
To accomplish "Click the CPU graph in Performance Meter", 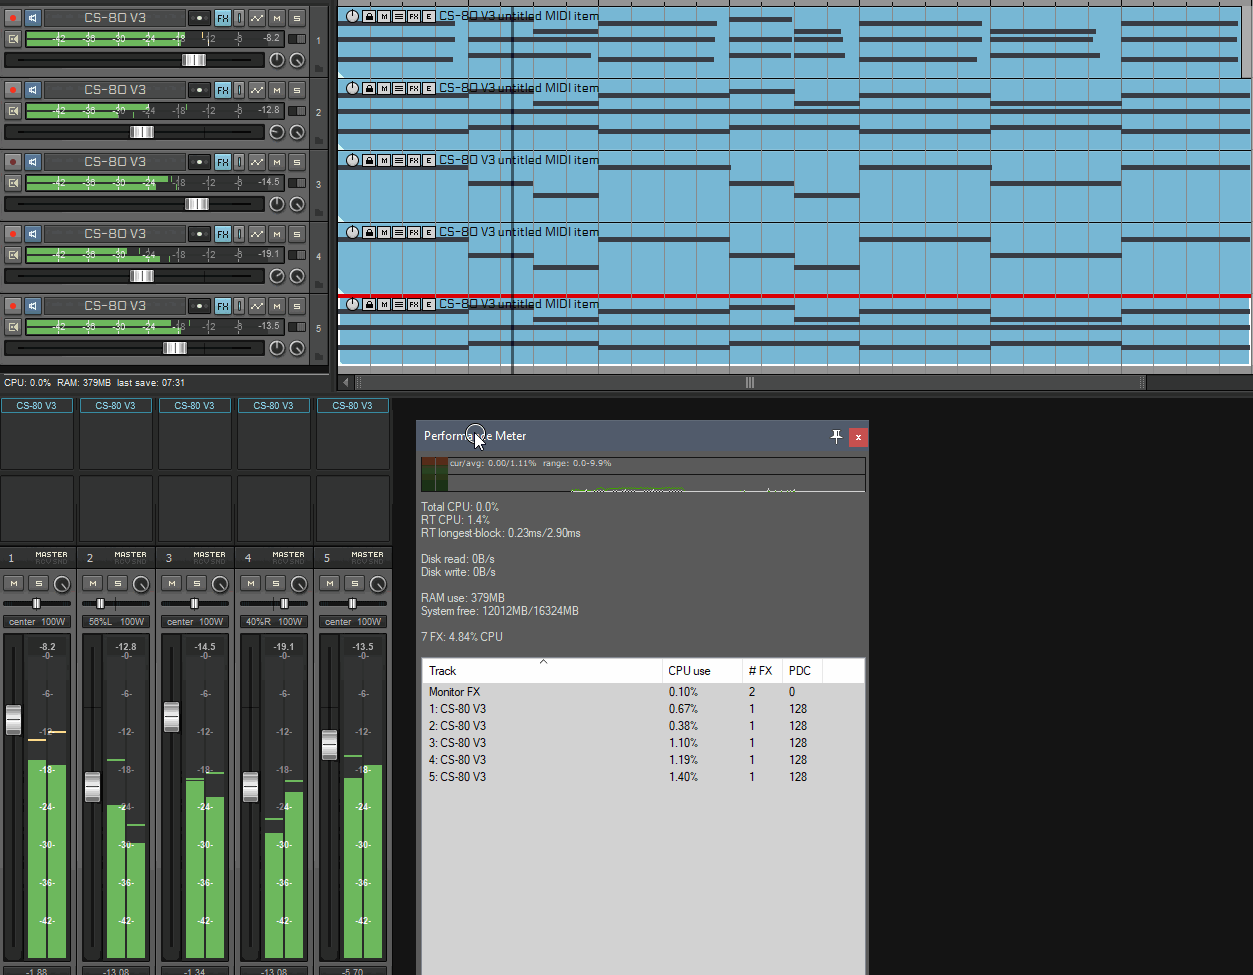I will (643, 475).
